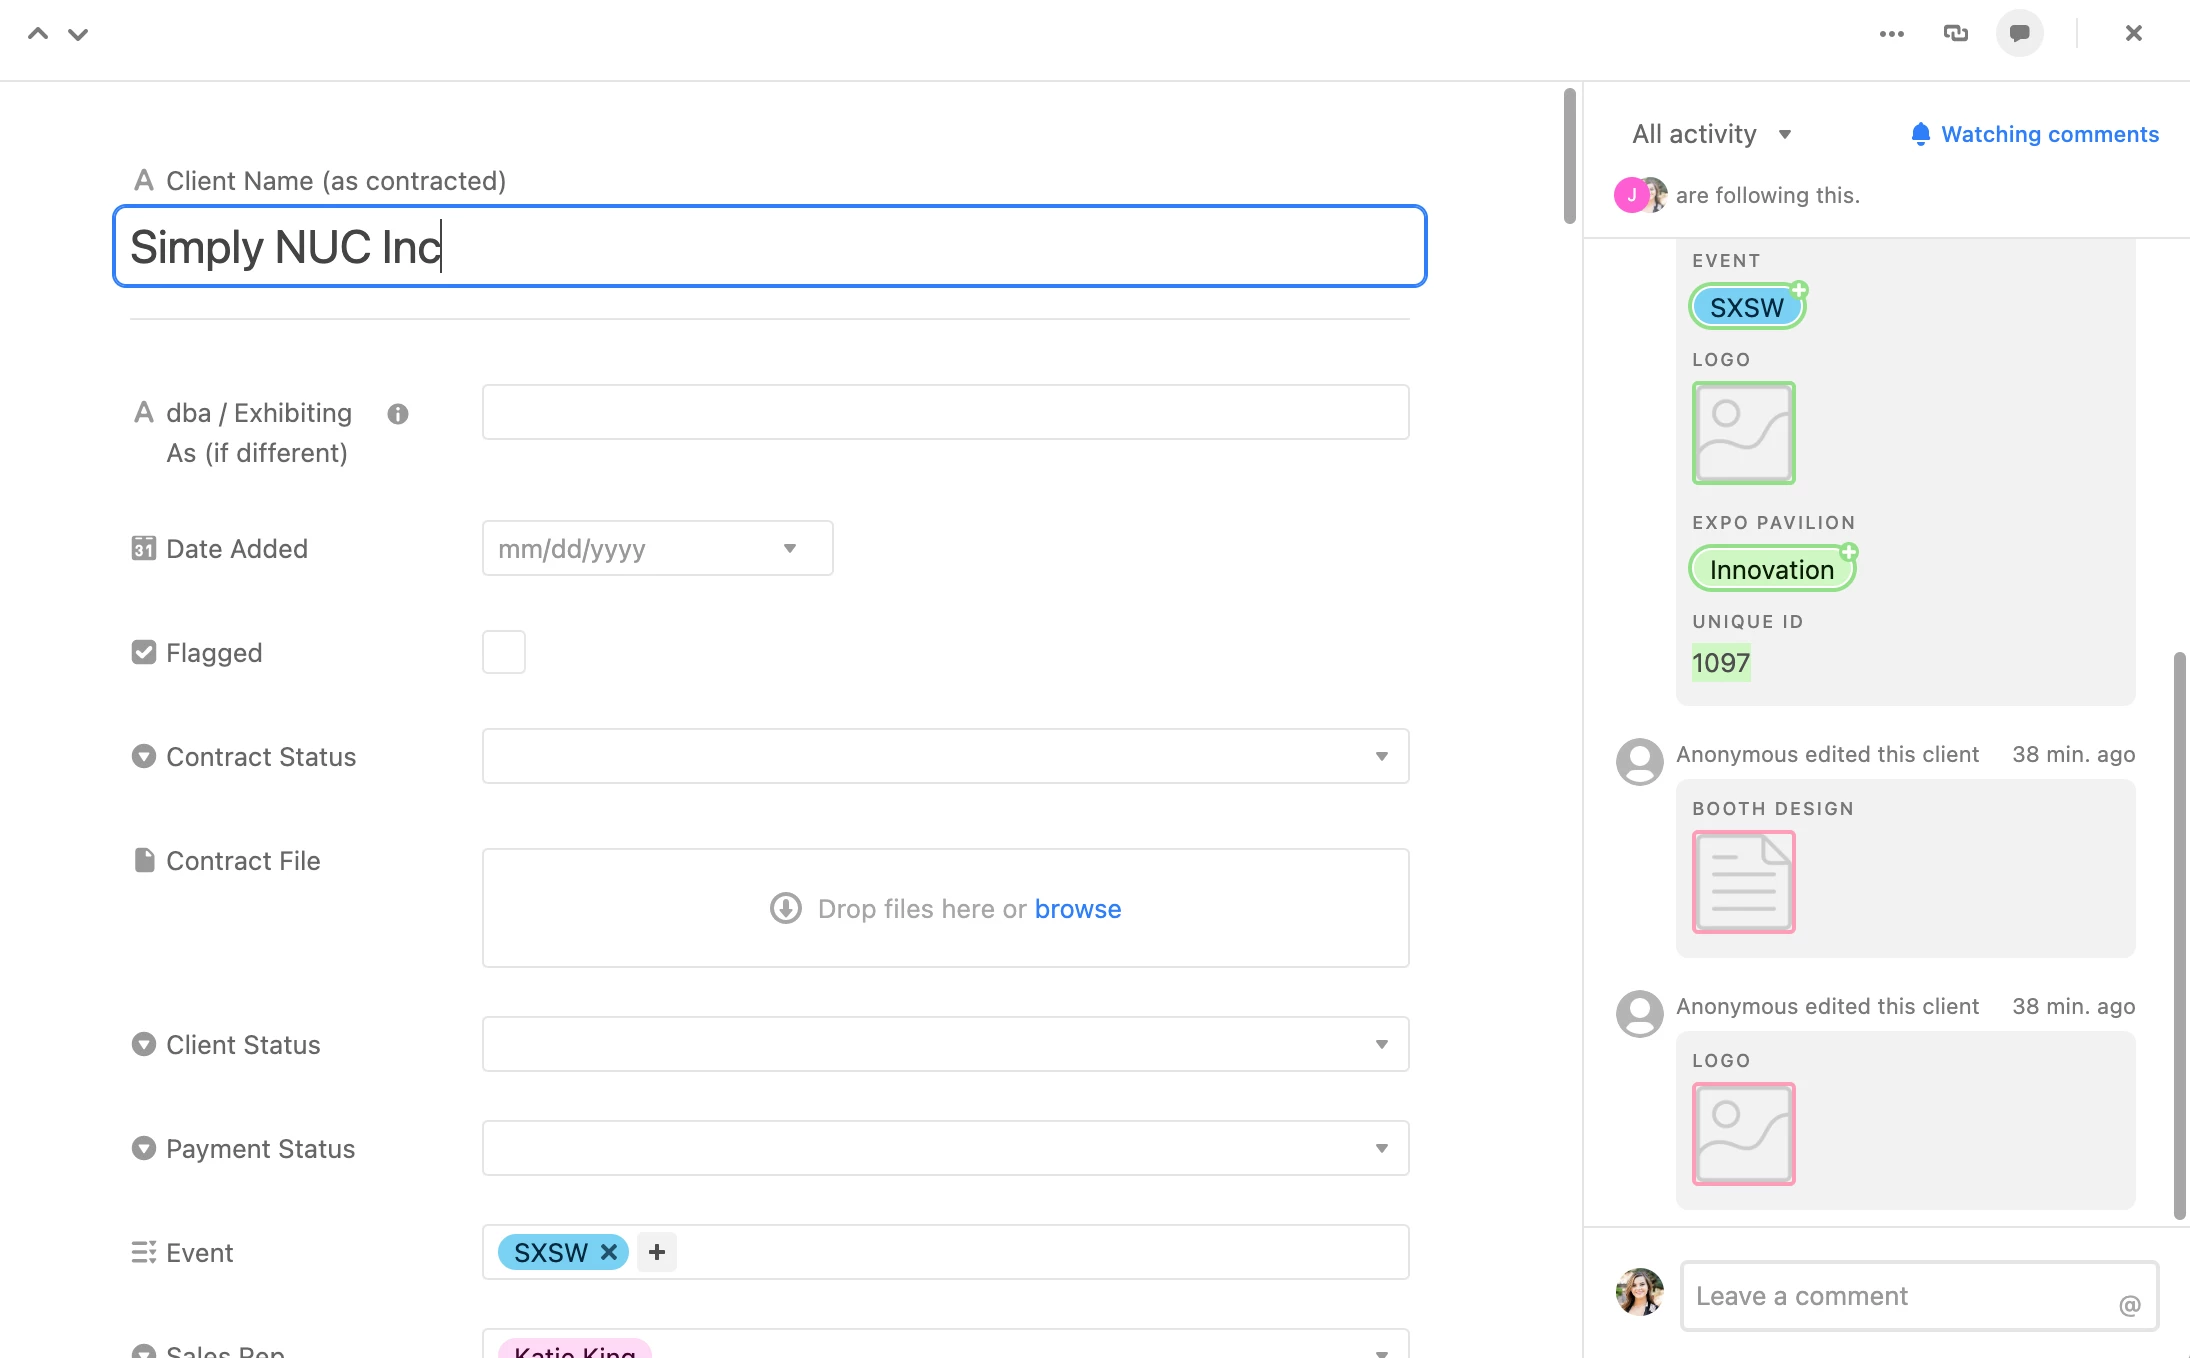Check the Flagged checkbox
Viewport: 2190px width, 1358px height.
504,652
